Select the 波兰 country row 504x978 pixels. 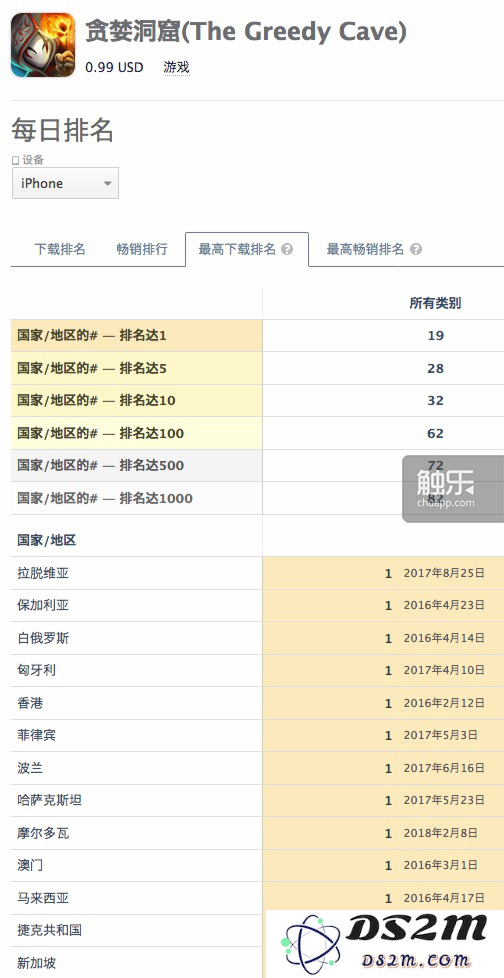pyautogui.click(x=257, y=768)
